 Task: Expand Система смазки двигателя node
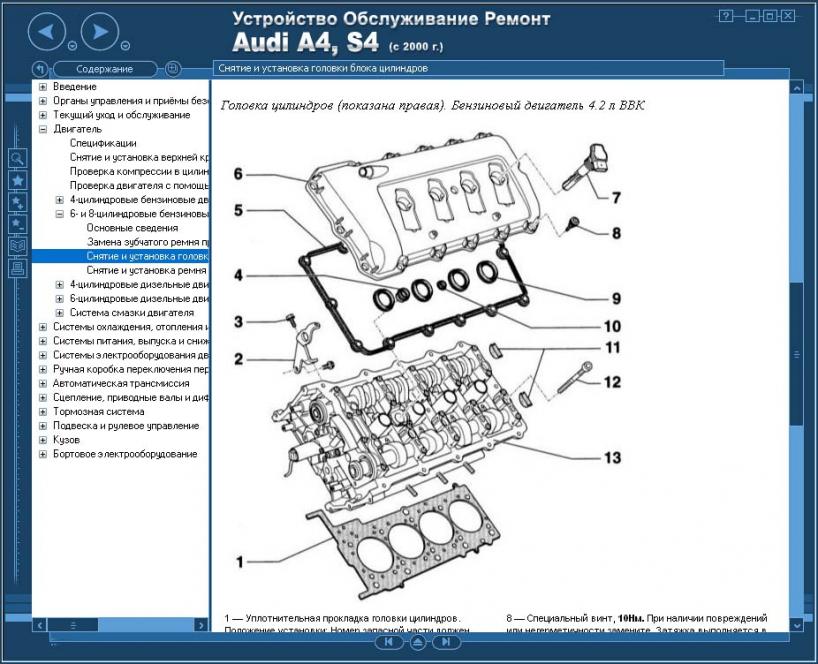pyautogui.click(x=59, y=313)
